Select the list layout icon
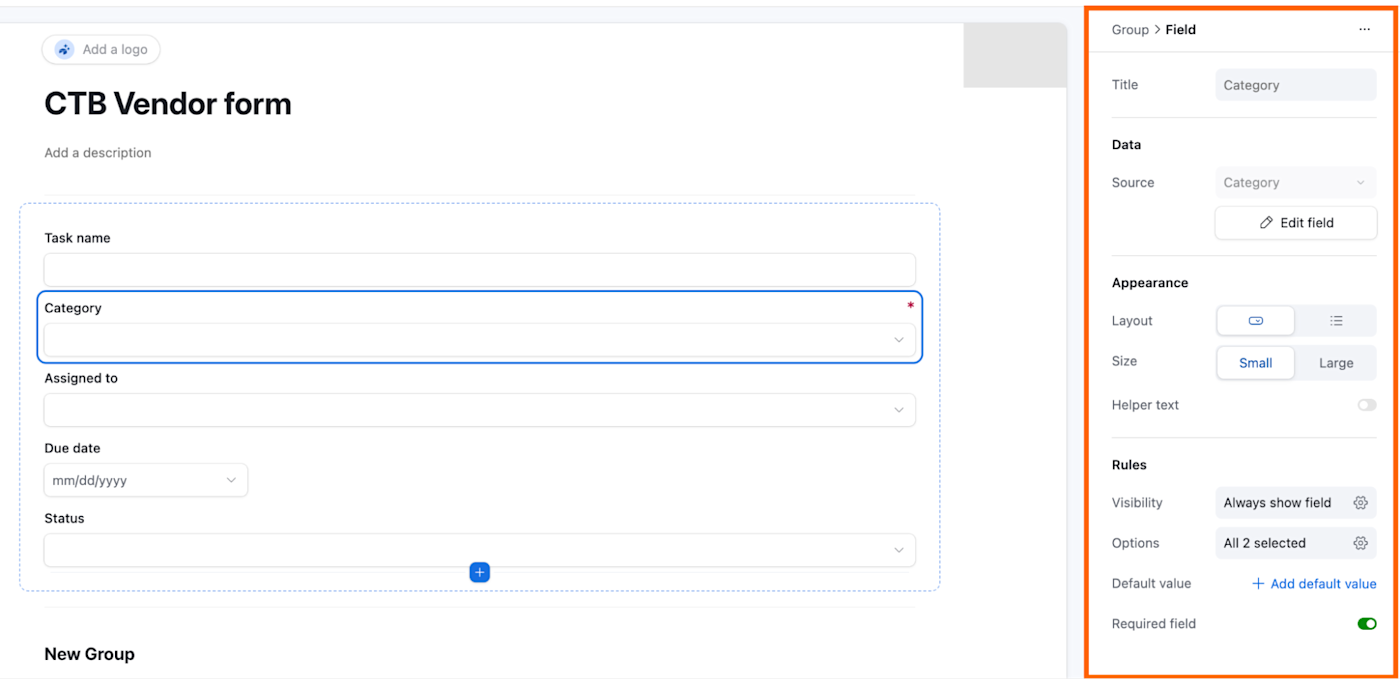Screen dimensions: 1400x679 pyautogui.click(x=1336, y=321)
